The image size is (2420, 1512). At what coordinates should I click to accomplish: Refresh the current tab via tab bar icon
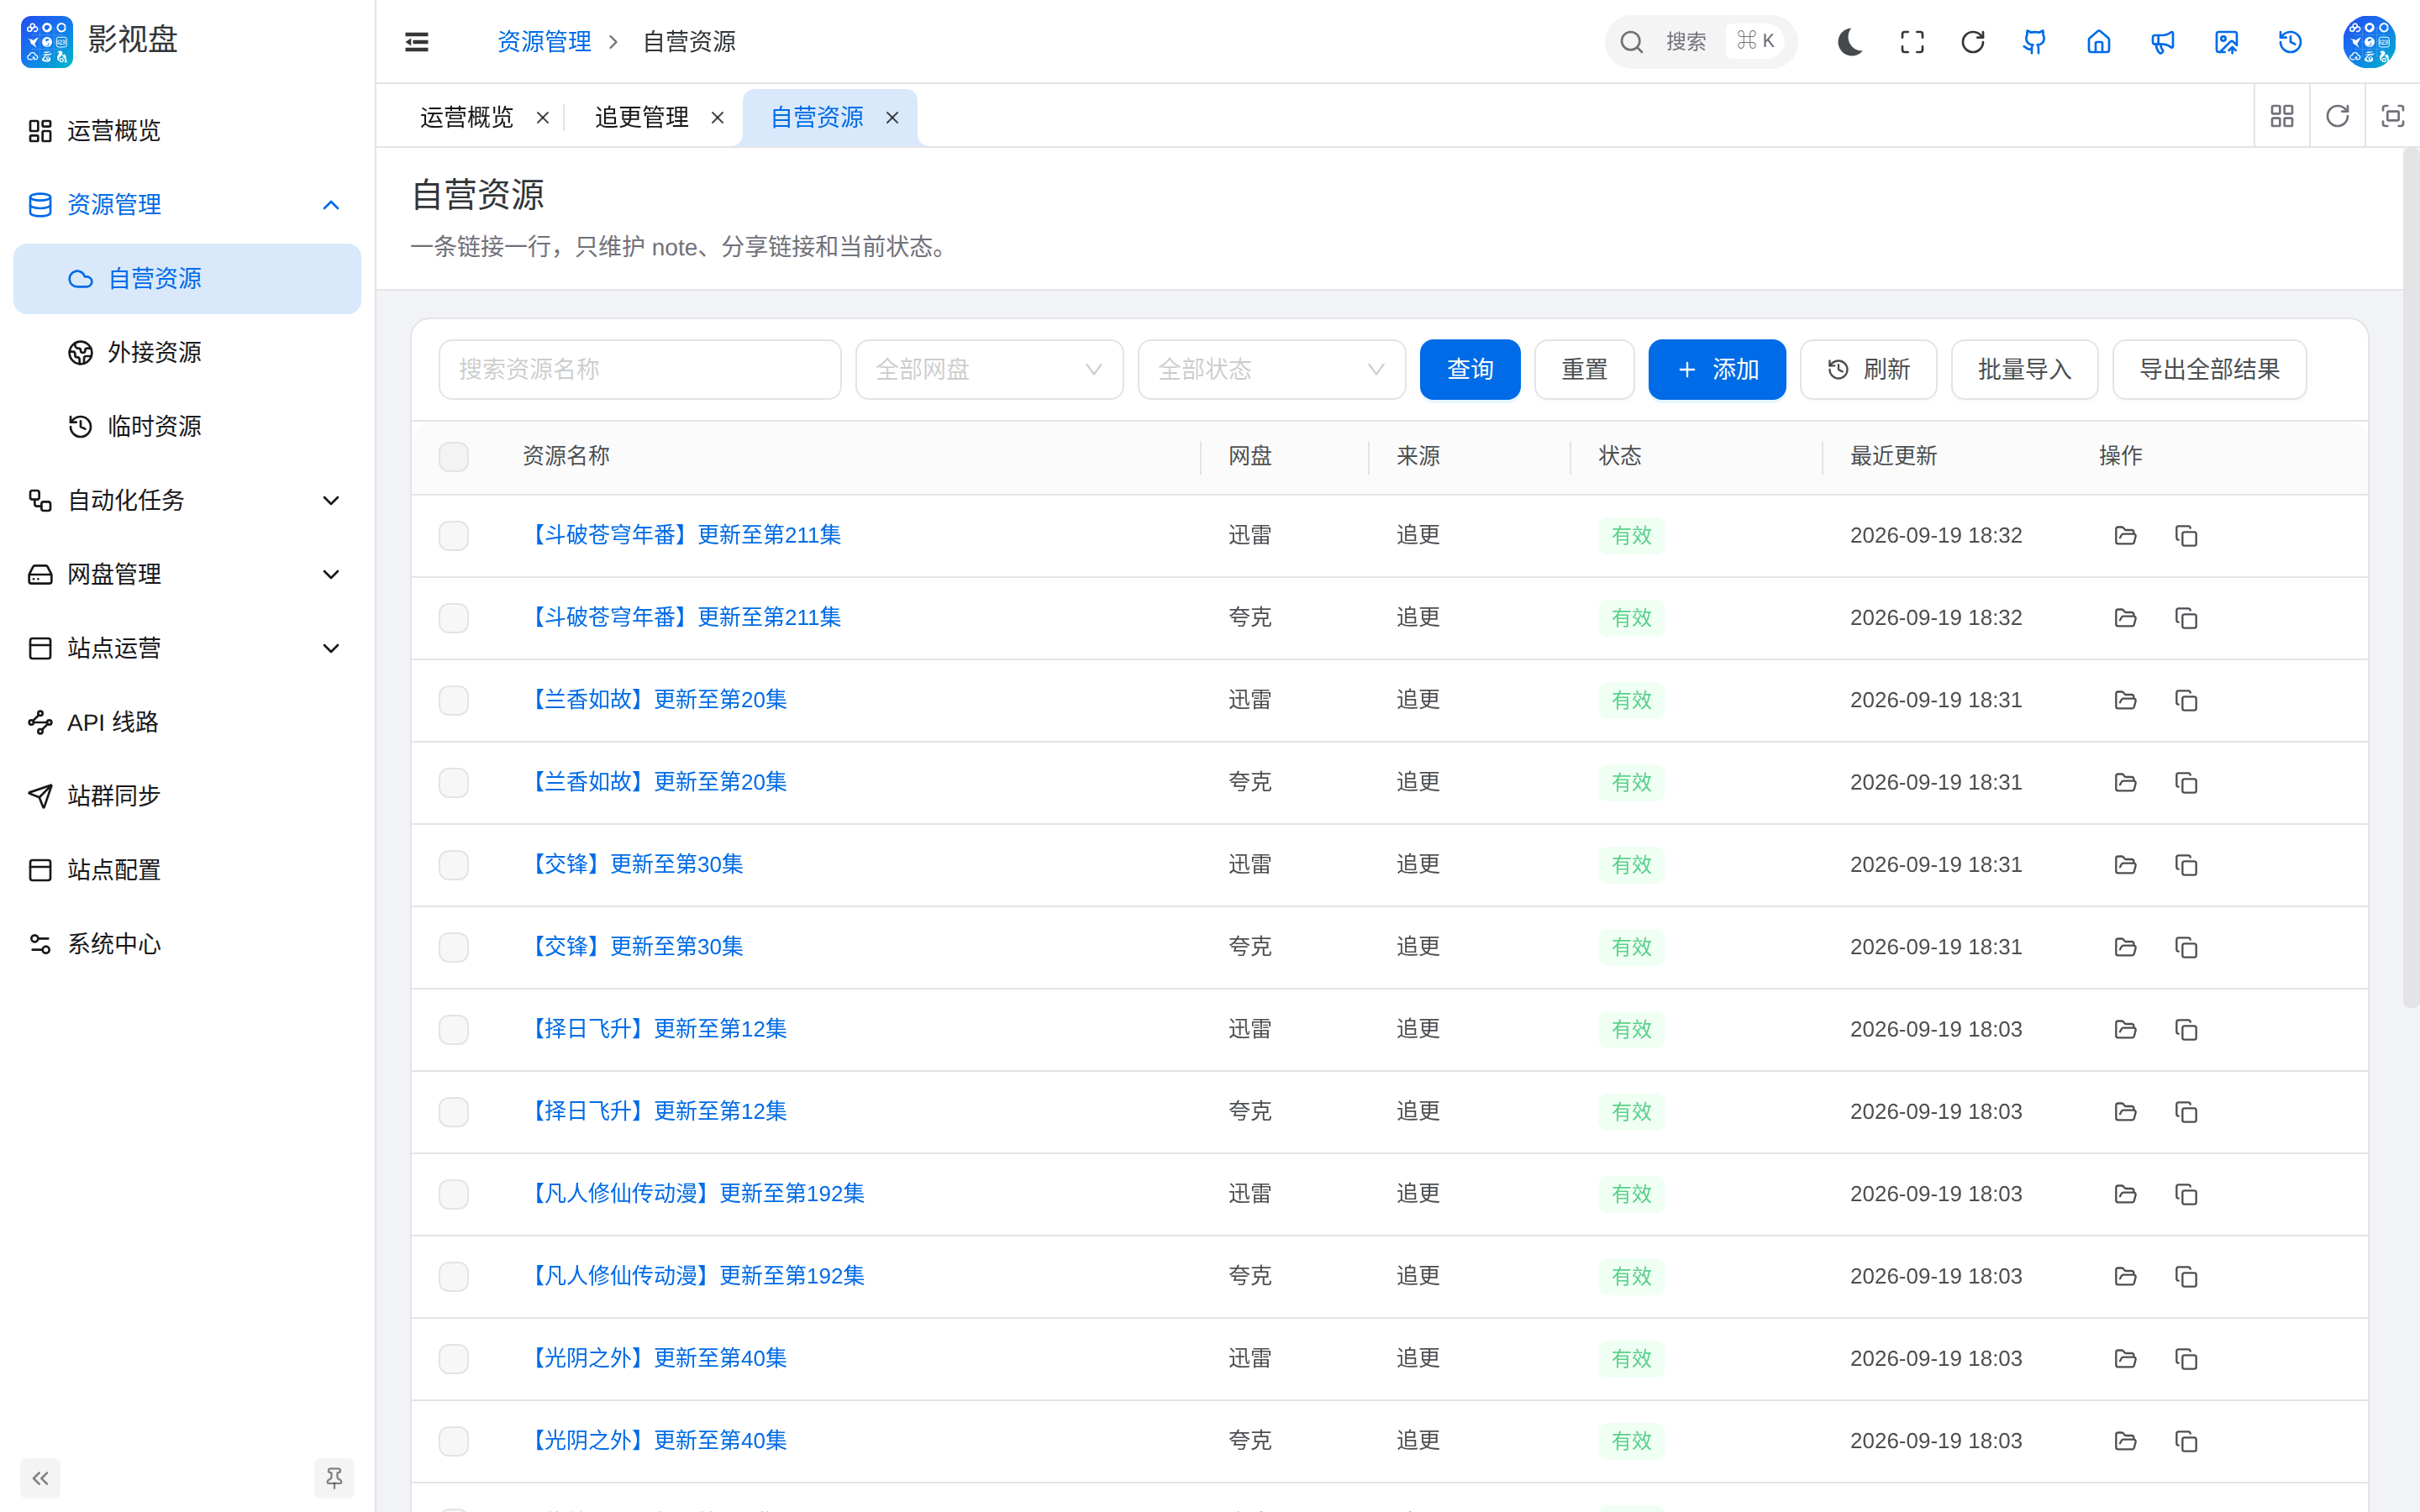2338,116
